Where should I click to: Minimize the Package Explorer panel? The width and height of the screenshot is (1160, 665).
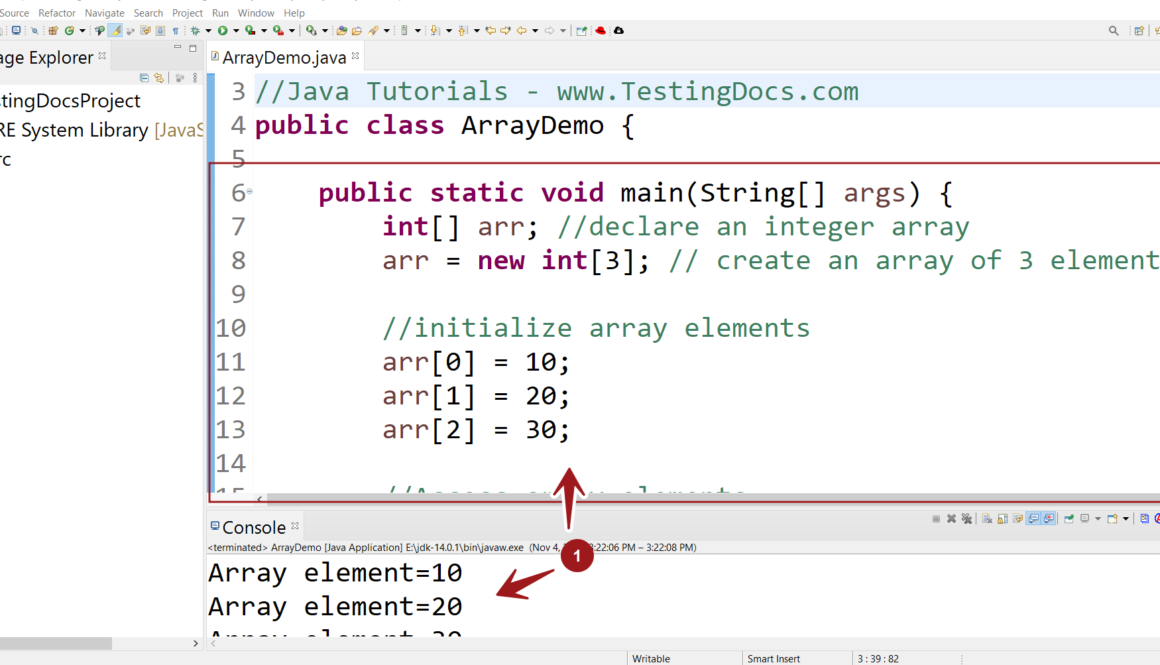pyautogui.click(x=178, y=48)
